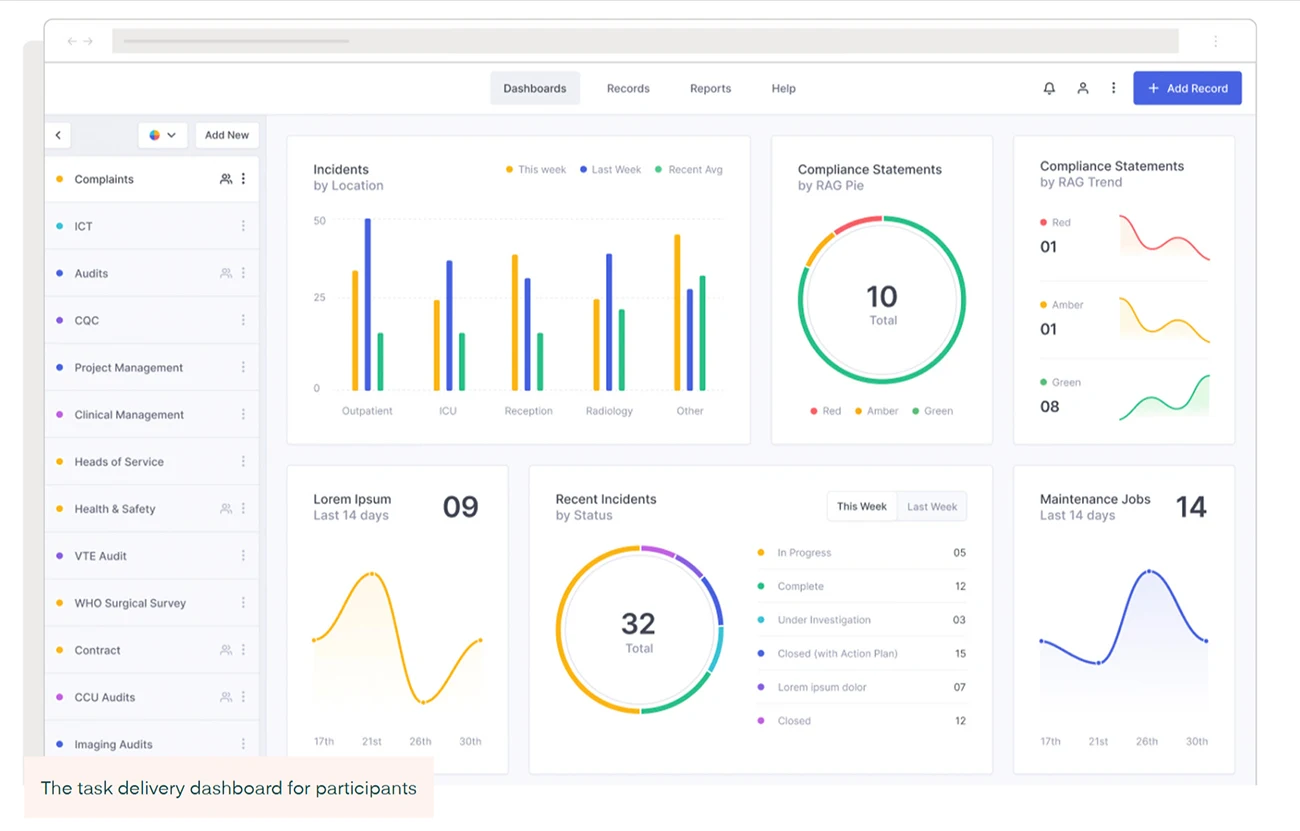Viewport: 1300px width, 831px height.
Task: Open the user profile icon
Action: [x=1082, y=88]
